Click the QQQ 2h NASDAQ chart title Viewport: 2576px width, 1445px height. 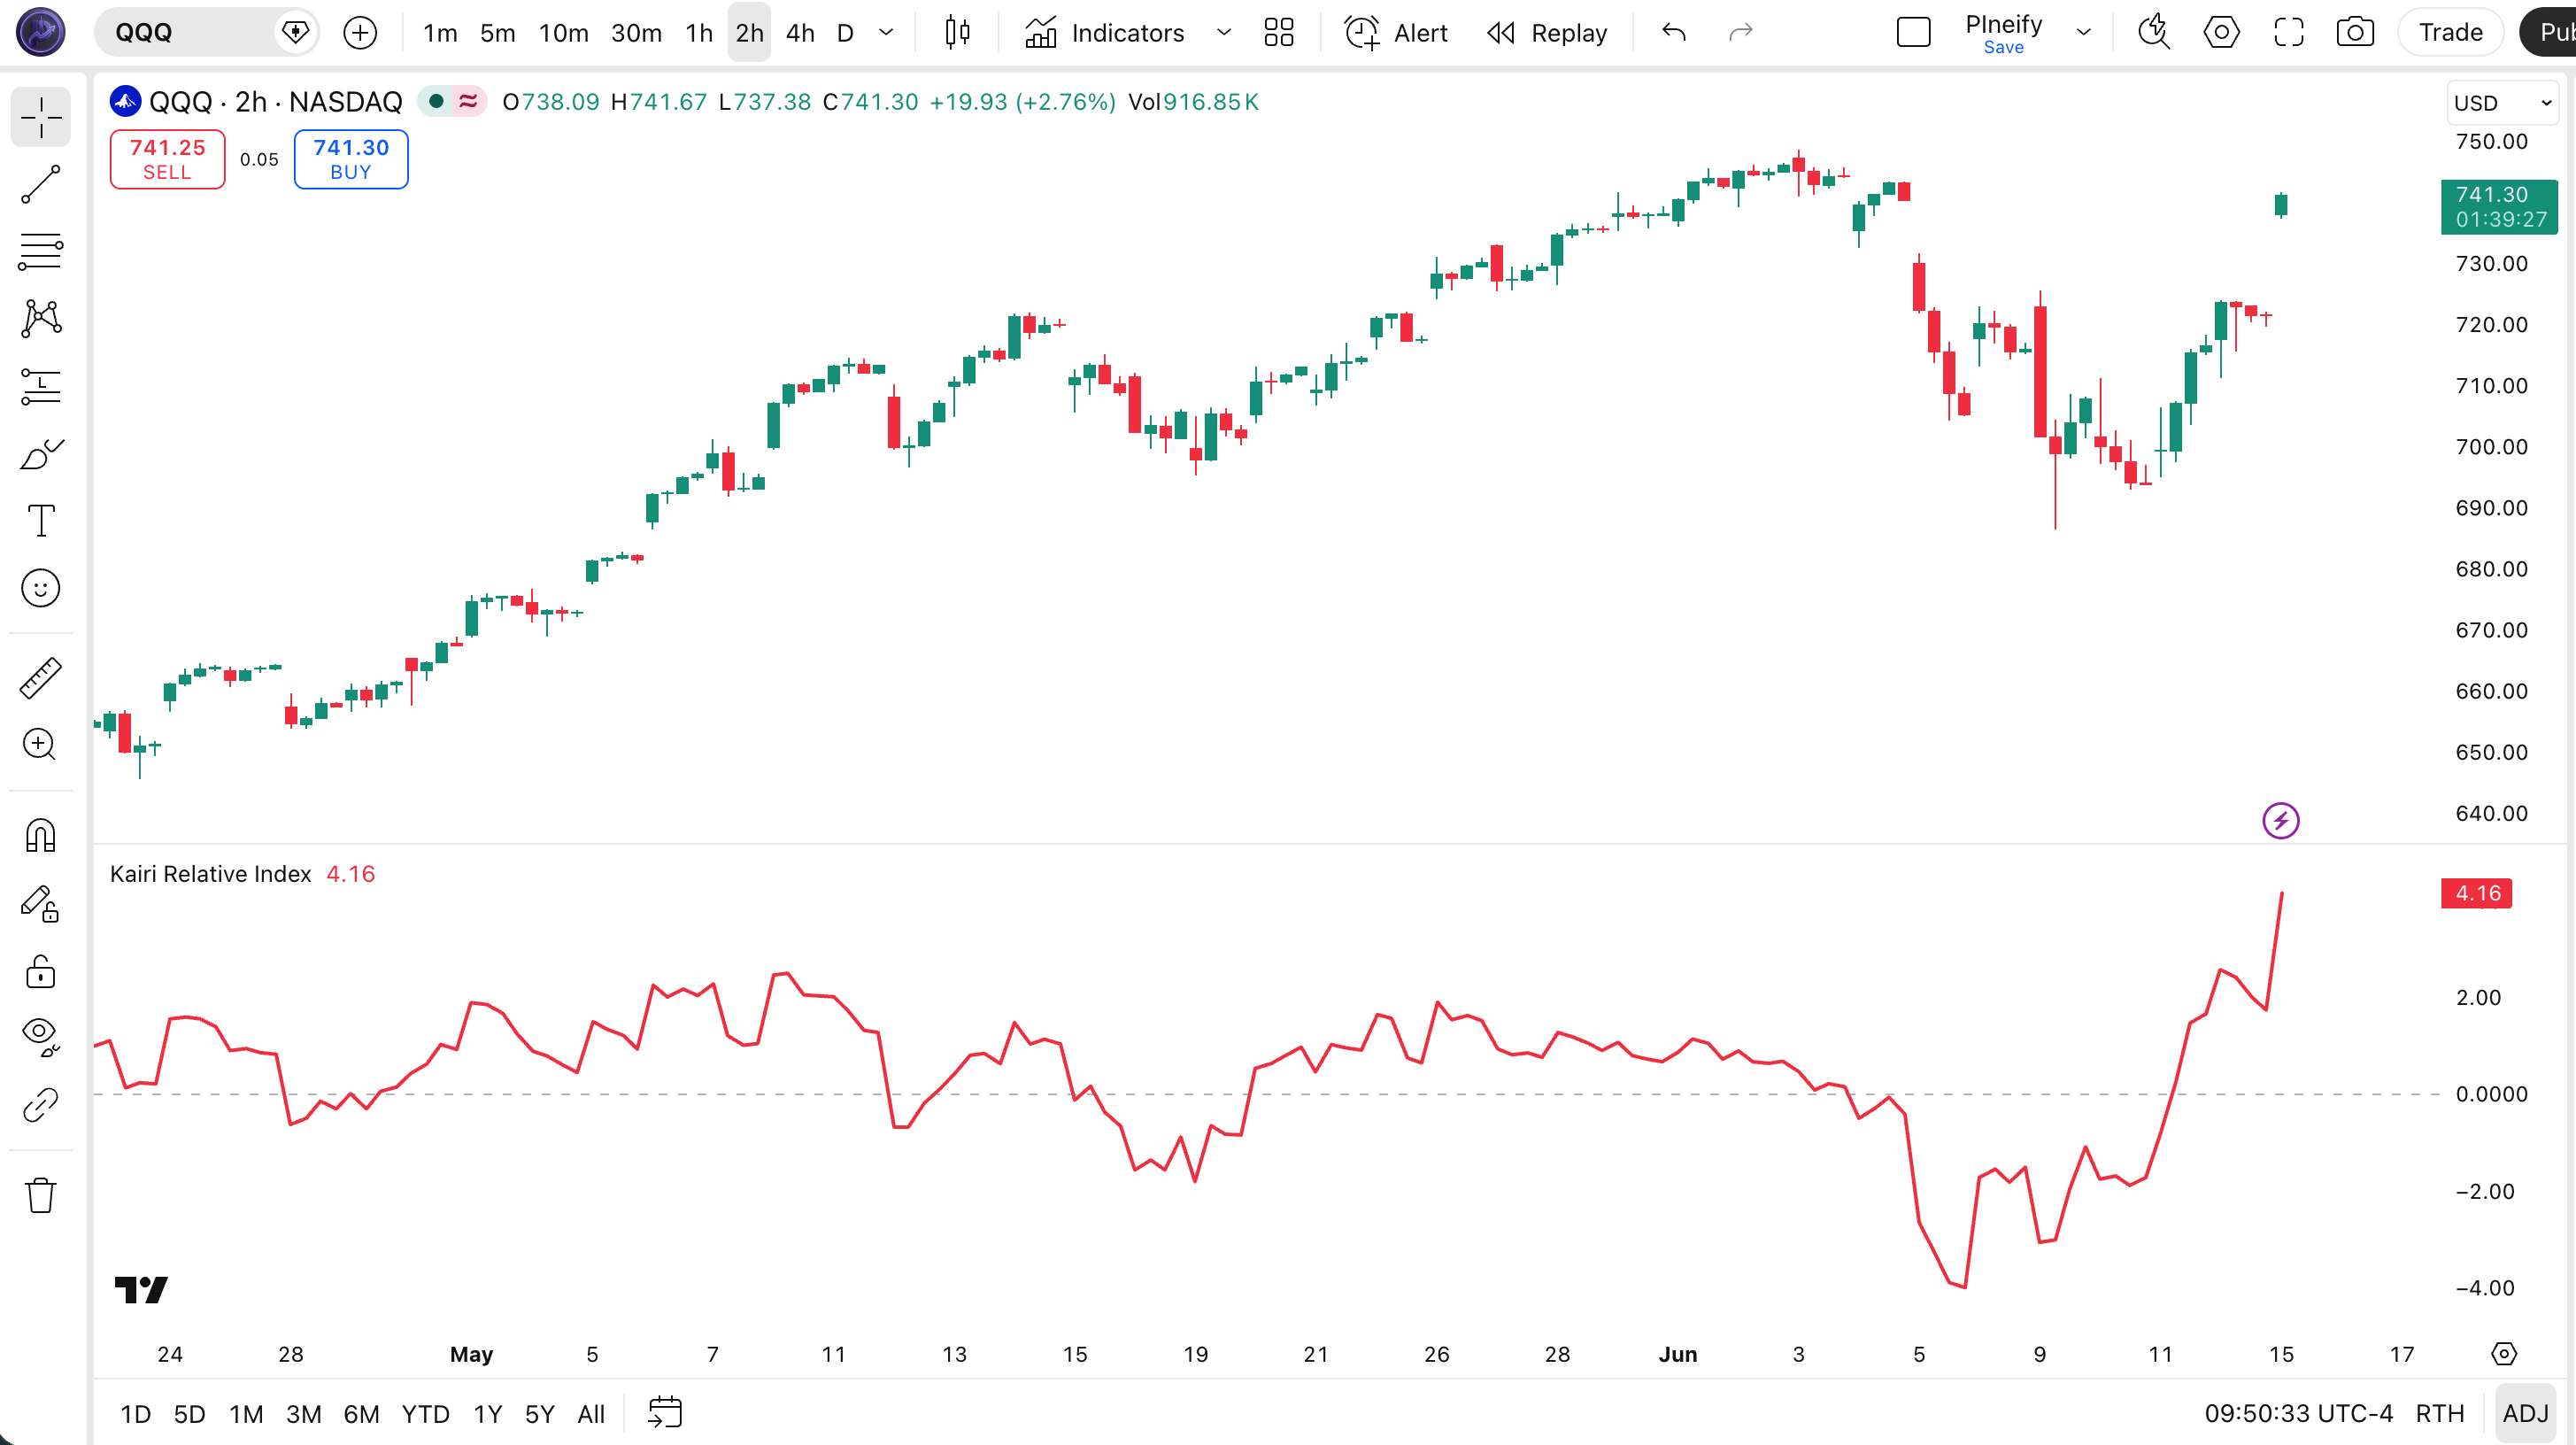click(x=275, y=102)
